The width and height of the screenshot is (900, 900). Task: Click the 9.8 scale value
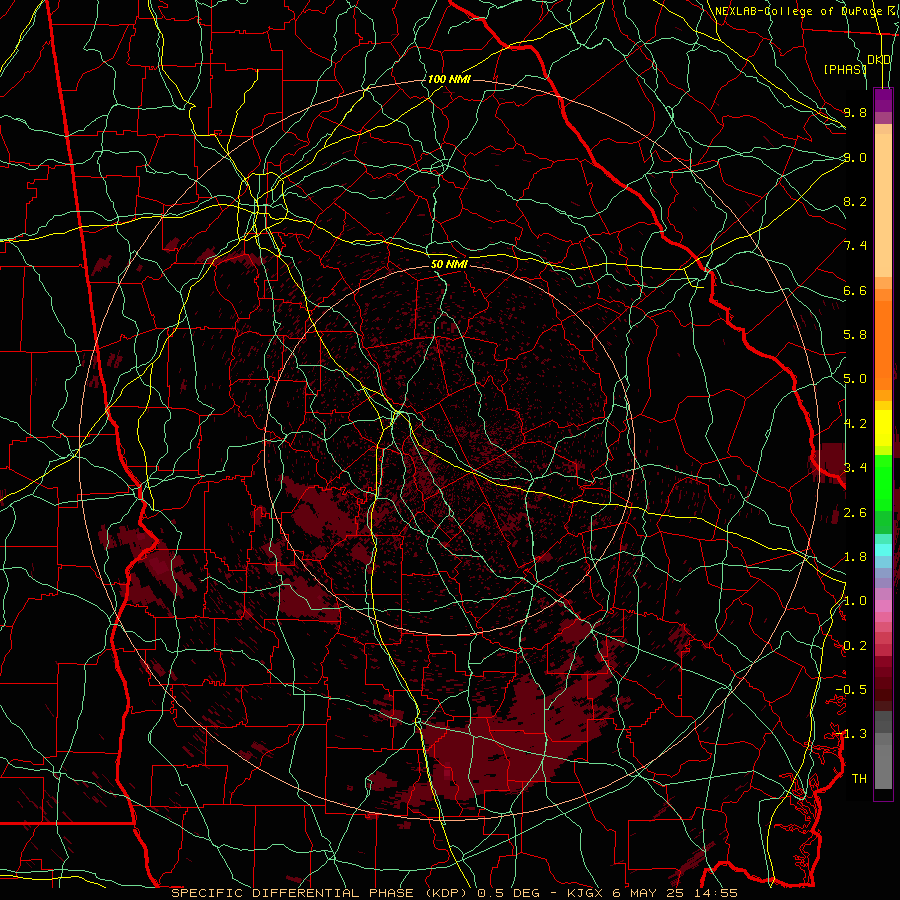pos(855,112)
